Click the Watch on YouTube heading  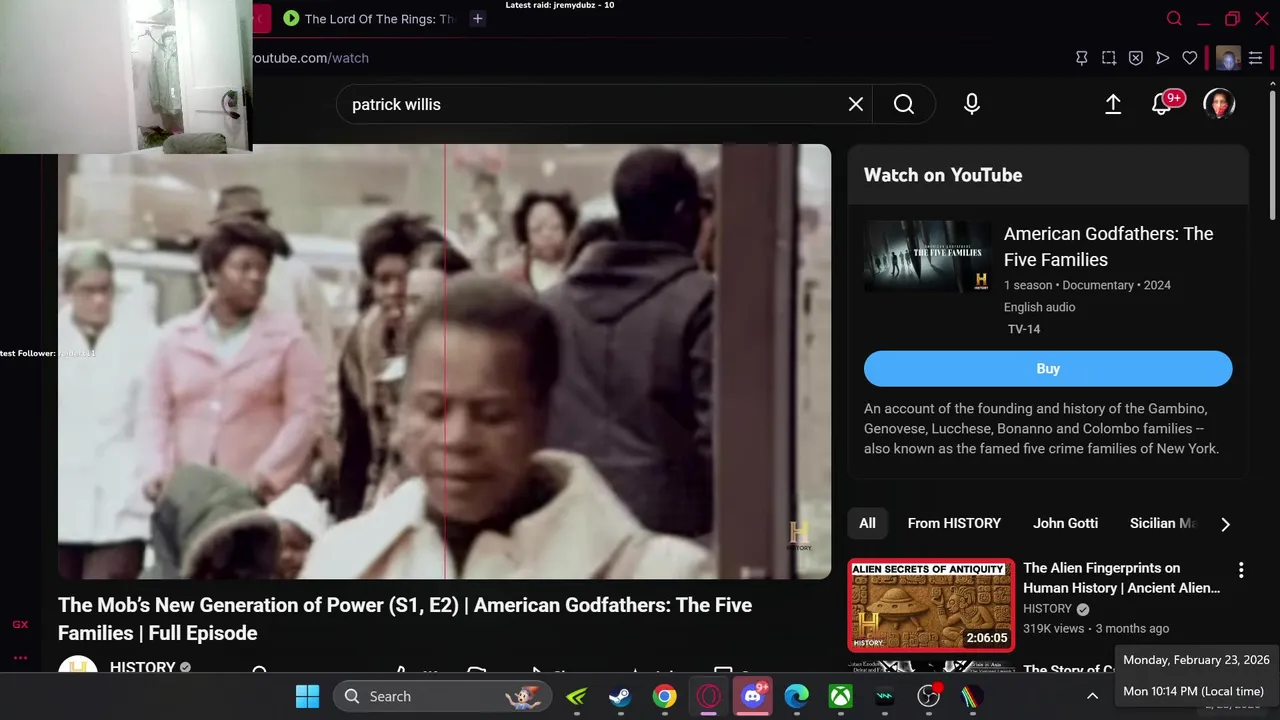click(x=943, y=175)
